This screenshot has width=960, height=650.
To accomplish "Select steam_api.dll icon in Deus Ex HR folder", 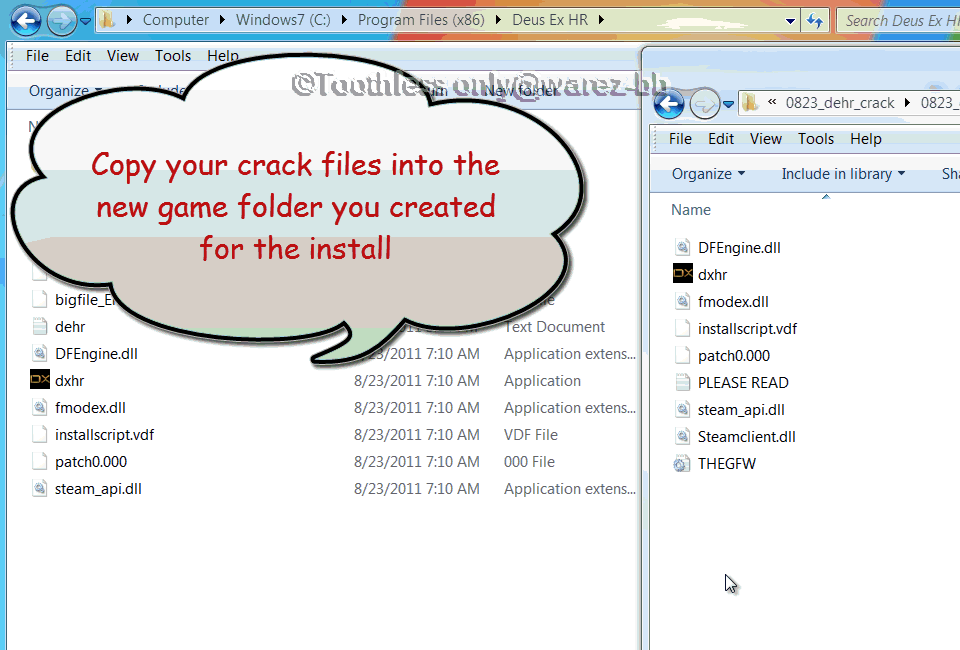I will 40,488.
